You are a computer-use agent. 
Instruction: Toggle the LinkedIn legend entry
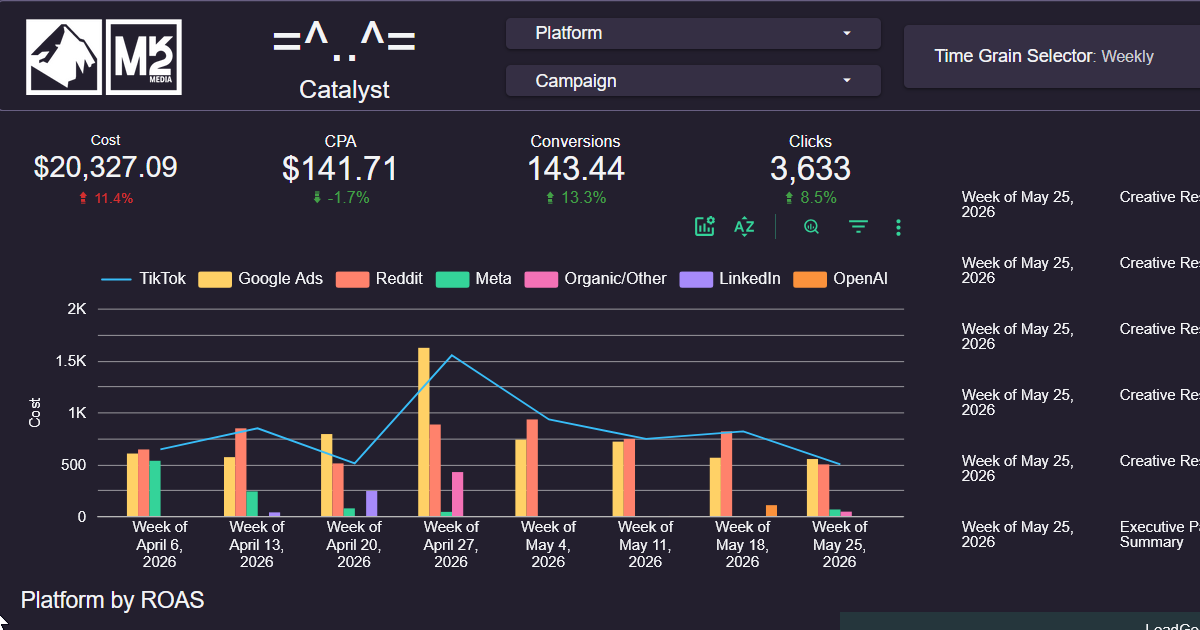(730, 279)
